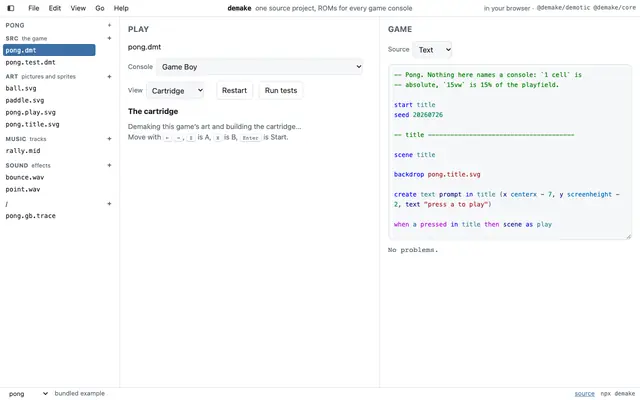Open point.wav sound effect
This screenshot has width=640, height=400.
pyautogui.click(x=23, y=189)
